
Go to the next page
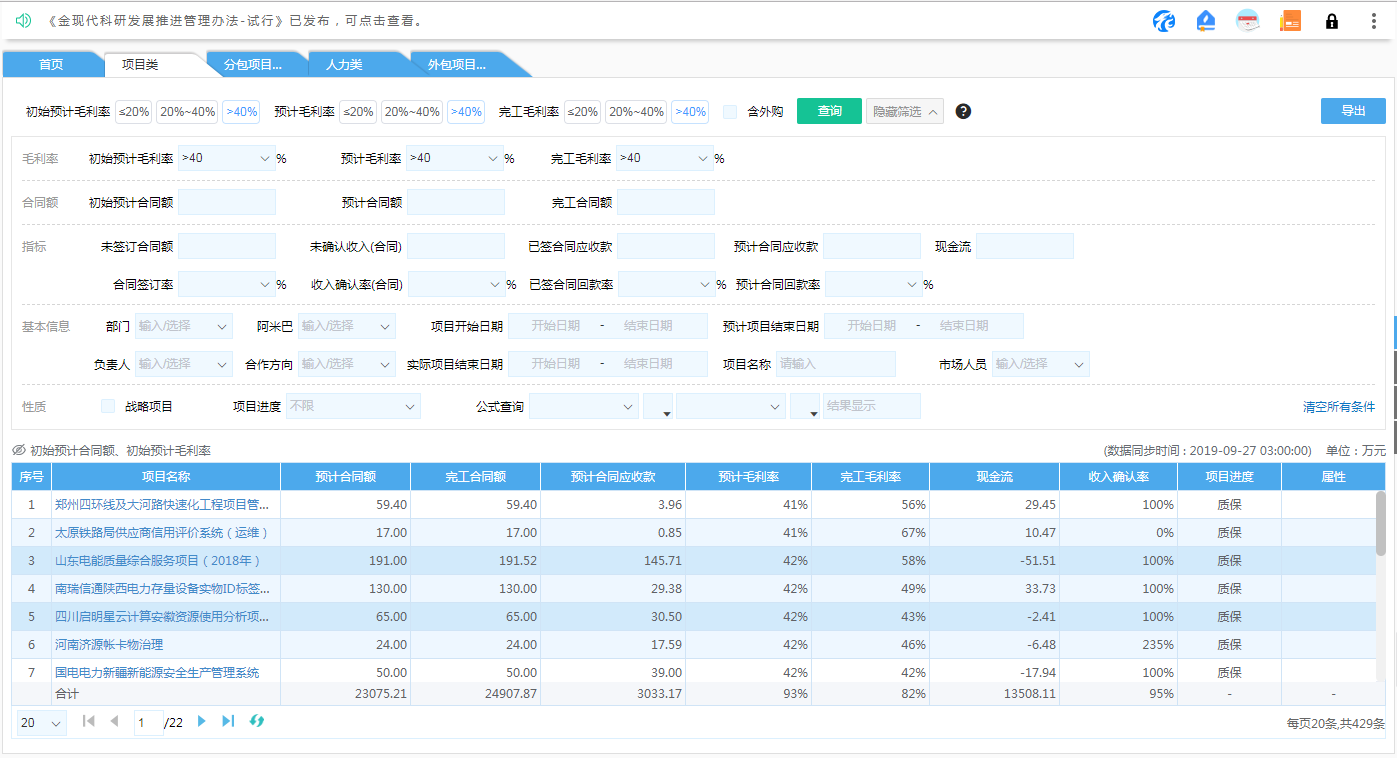click(x=202, y=721)
